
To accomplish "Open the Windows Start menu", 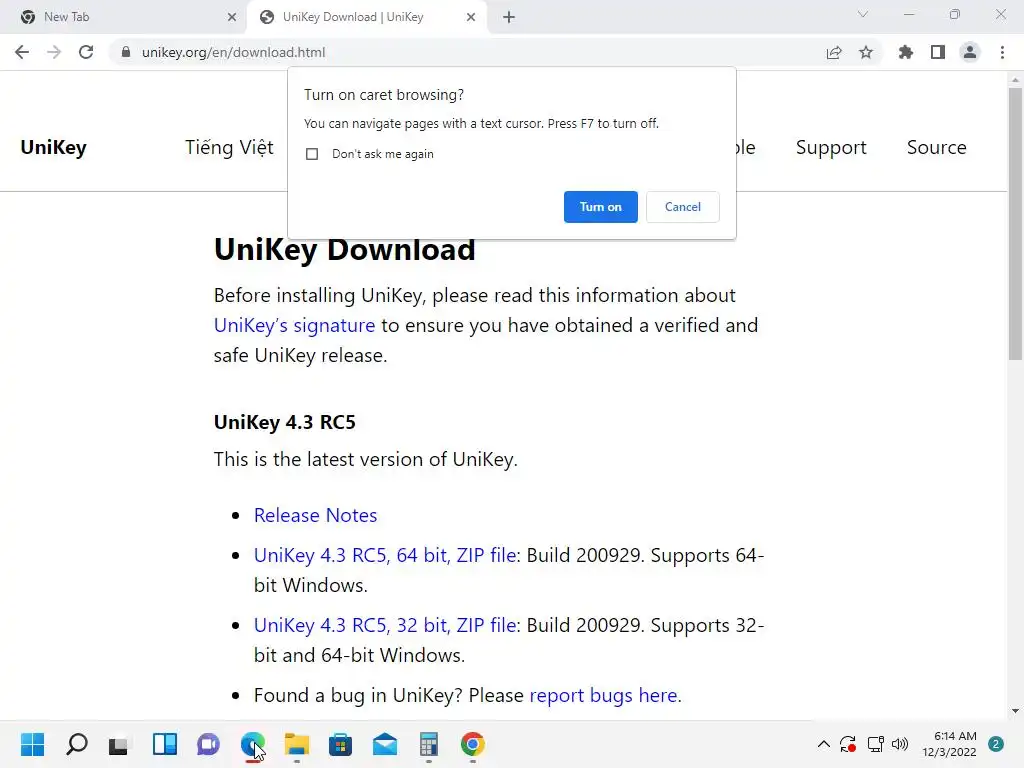I will (x=32, y=744).
